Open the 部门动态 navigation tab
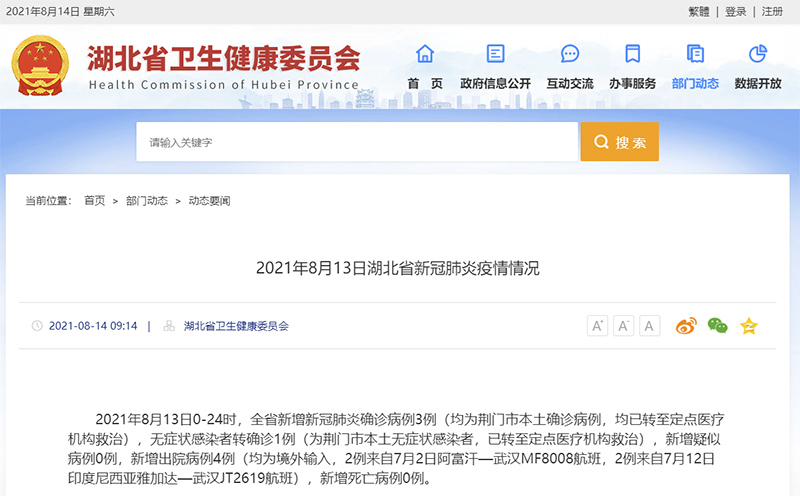 pyautogui.click(x=695, y=83)
